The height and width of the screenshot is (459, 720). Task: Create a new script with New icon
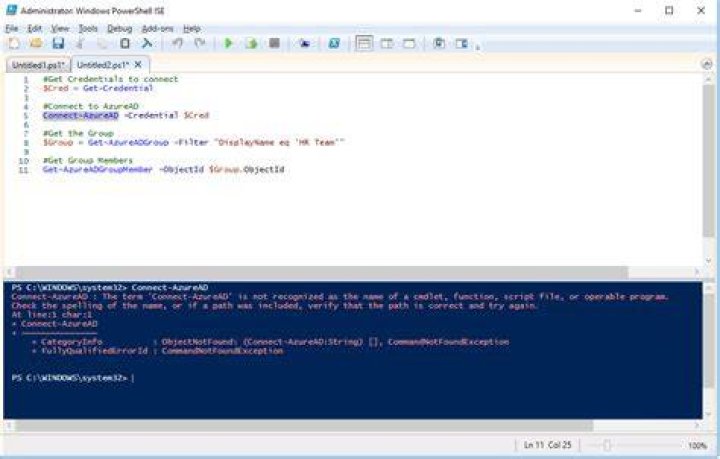coord(14,44)
